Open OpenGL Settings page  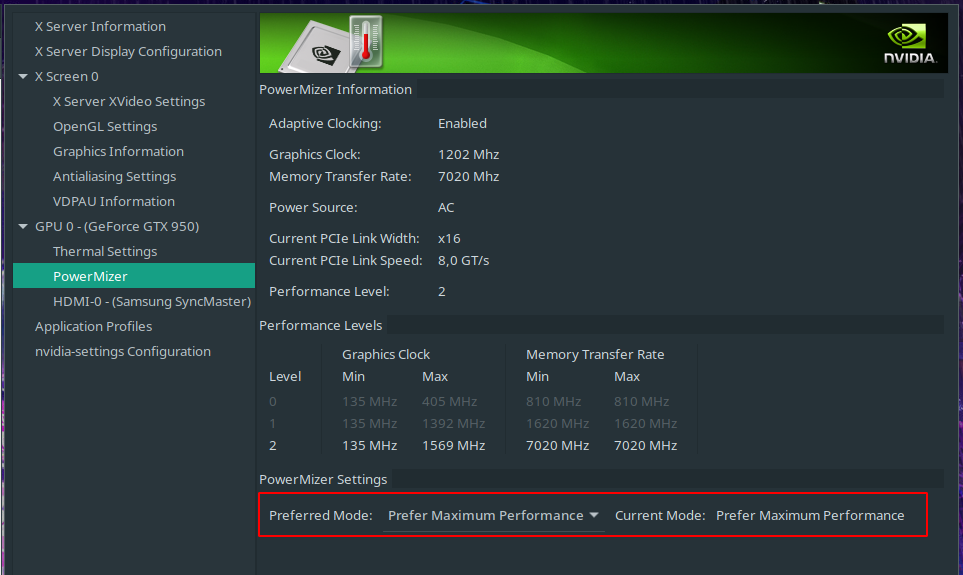tap(105, 127)
